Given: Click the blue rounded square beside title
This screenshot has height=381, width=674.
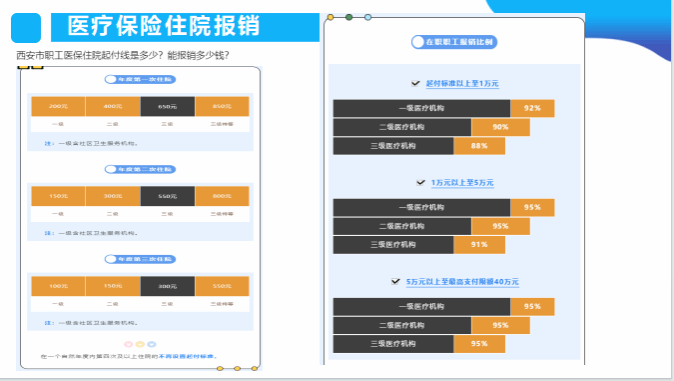Looking at the screenshot, I should pyautogui.click(x=26, y=28).
